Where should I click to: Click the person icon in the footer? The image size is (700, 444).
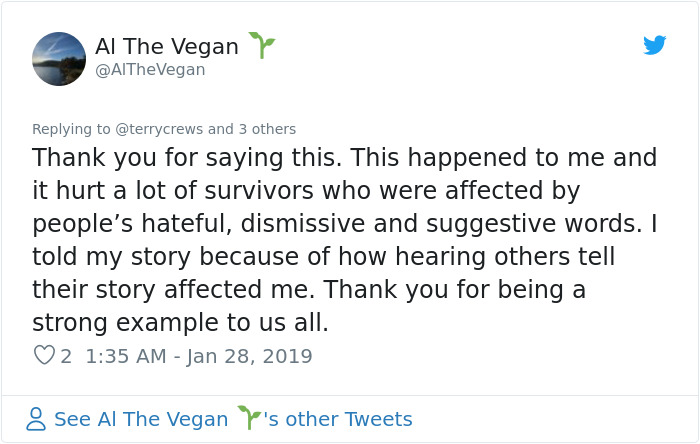tap(36, 418)
